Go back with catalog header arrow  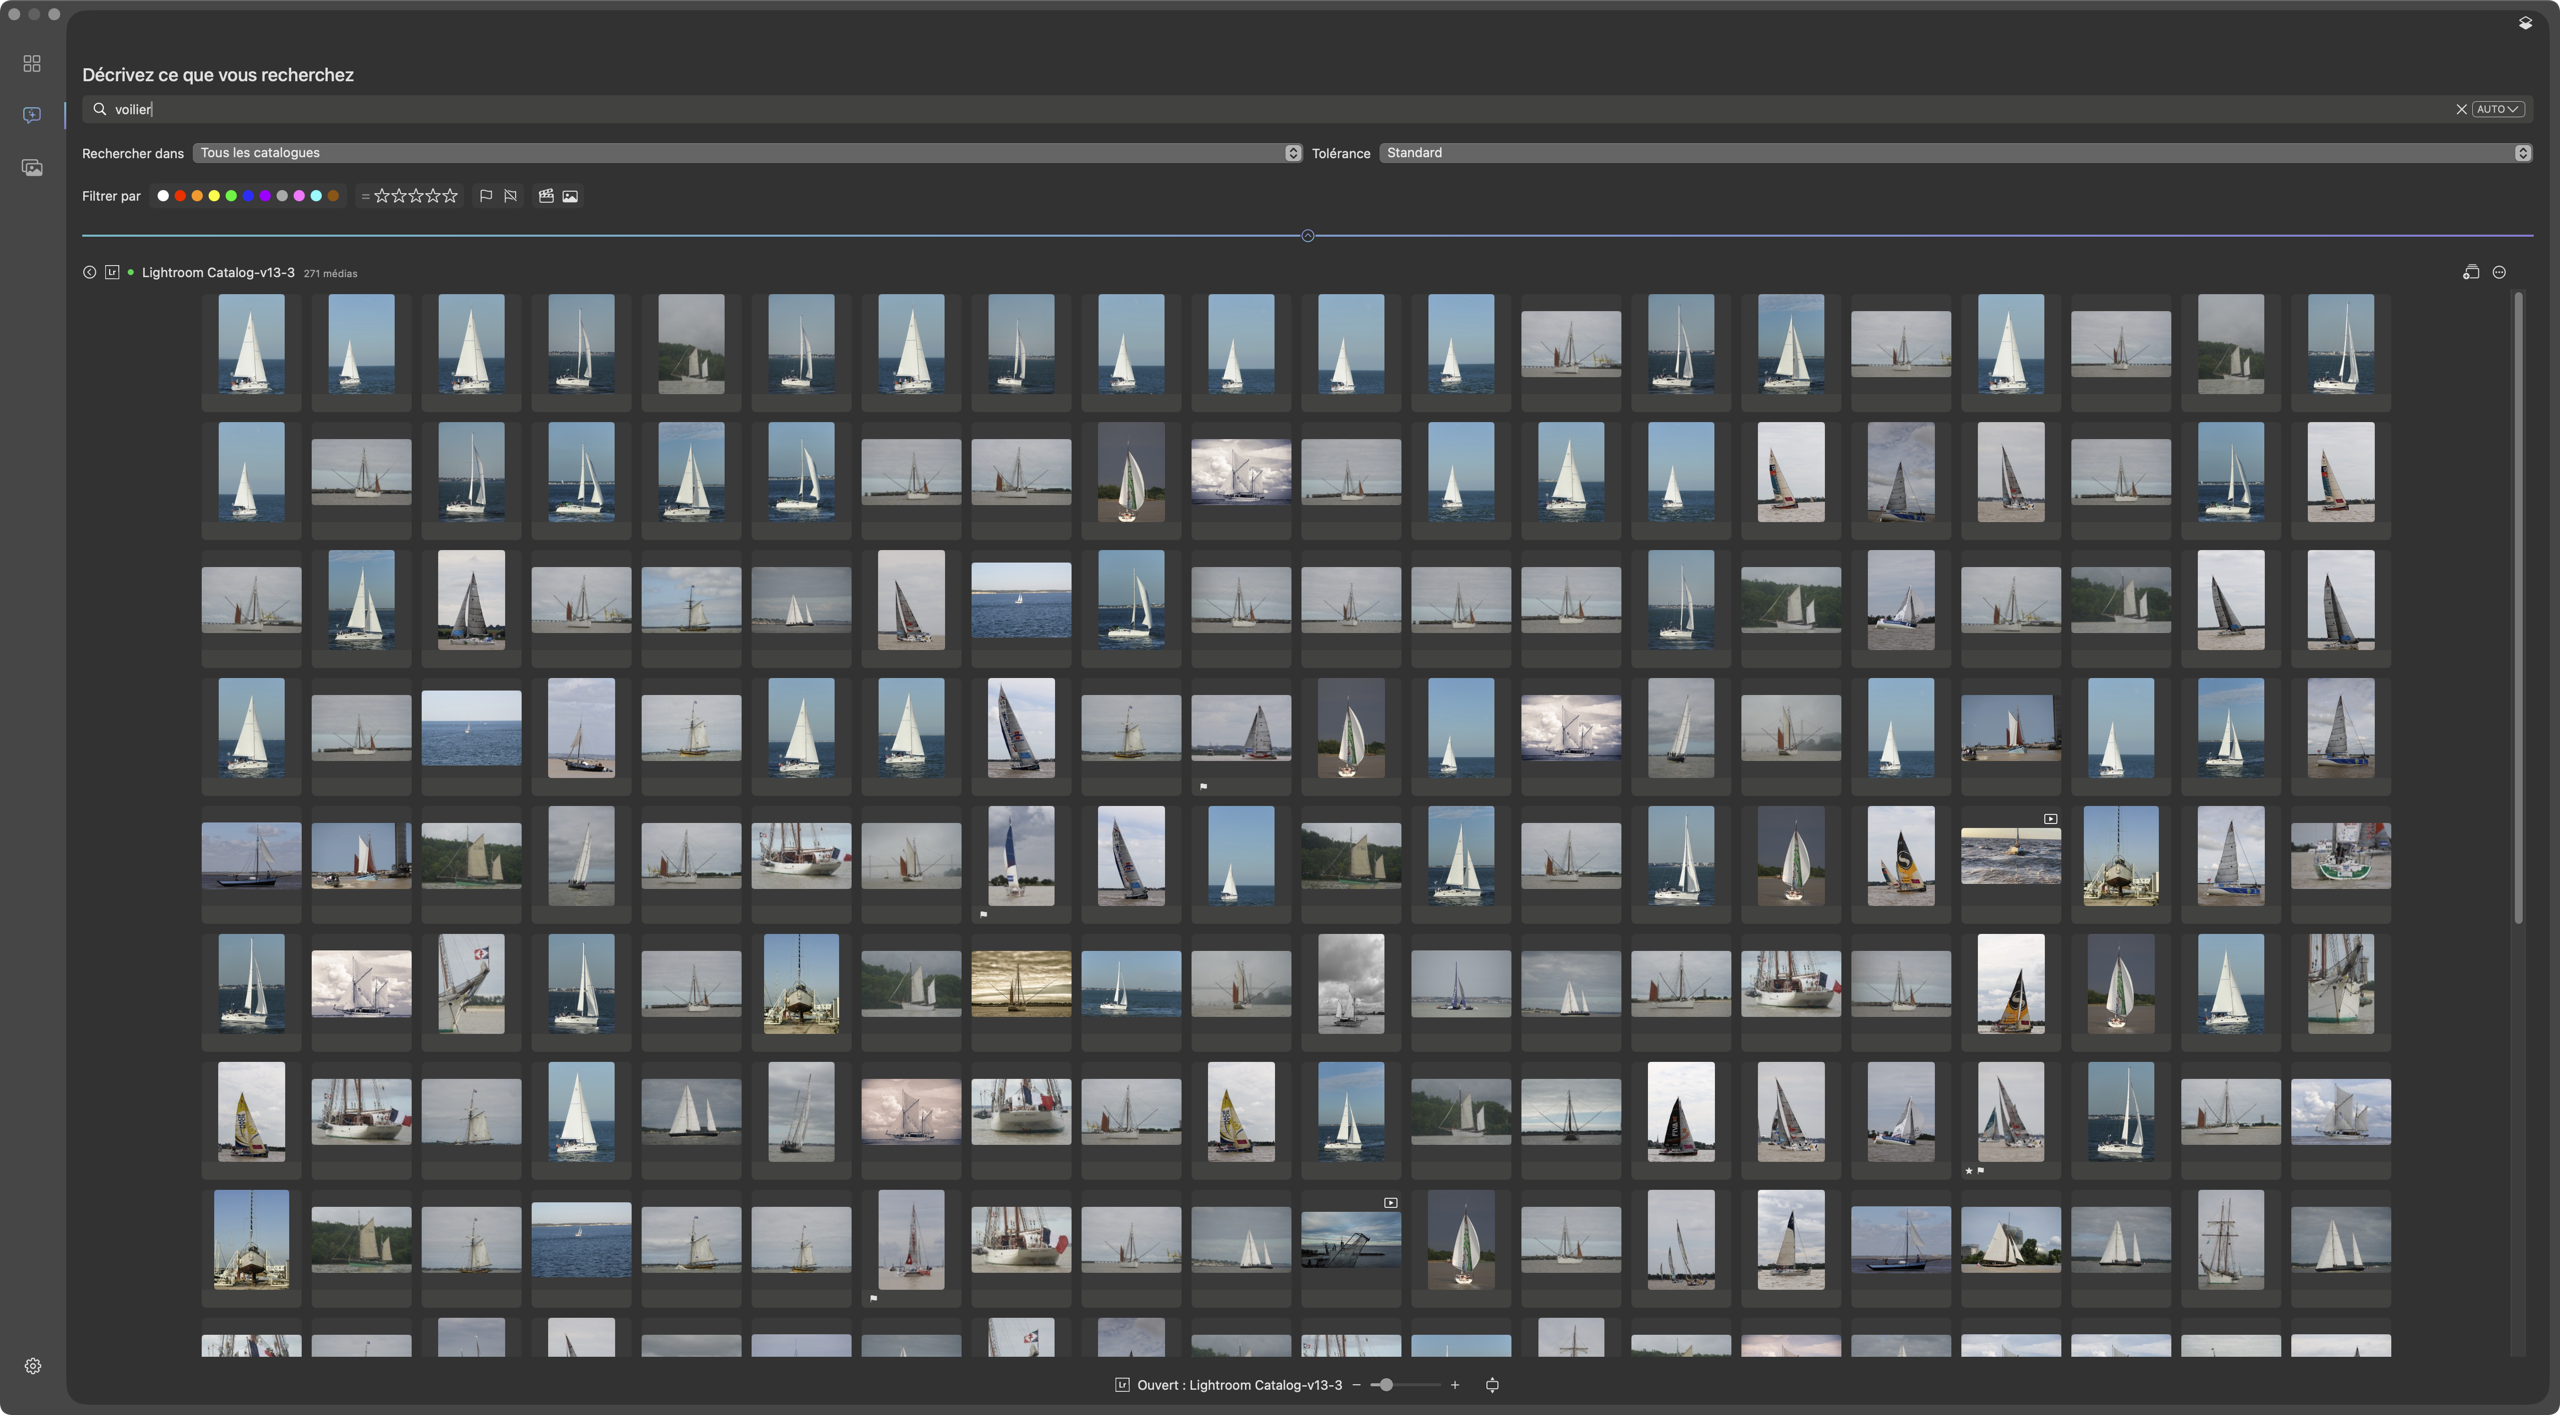pyautogui.click(x=89, y=272)
